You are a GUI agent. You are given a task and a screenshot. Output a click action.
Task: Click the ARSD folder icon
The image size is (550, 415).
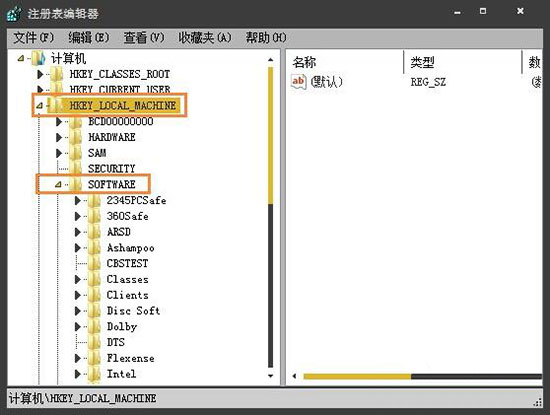[x=94, y=232]
